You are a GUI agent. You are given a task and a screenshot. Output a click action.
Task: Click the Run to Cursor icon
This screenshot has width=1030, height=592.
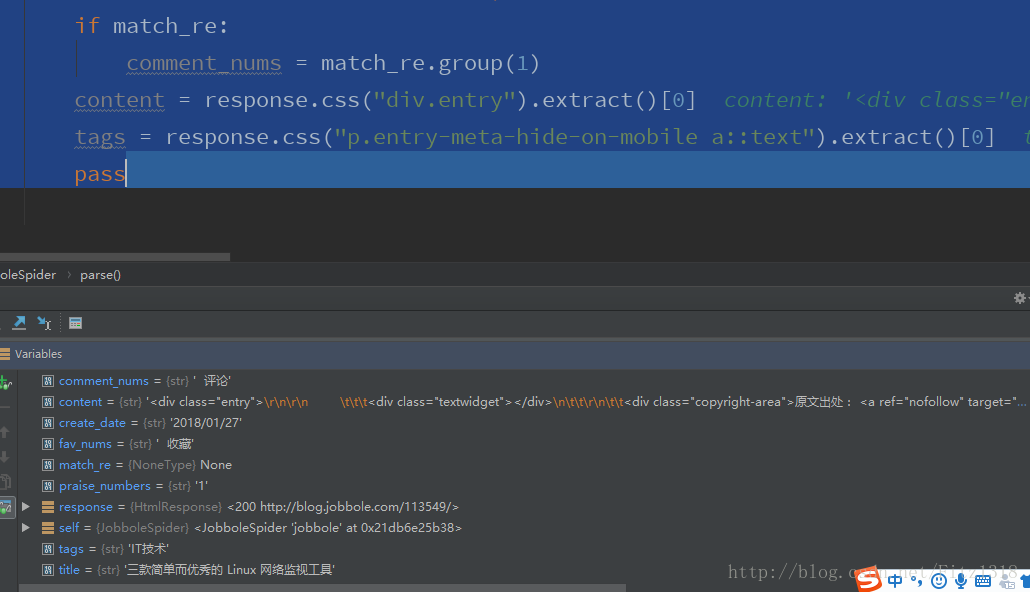[x=44, y=323]
